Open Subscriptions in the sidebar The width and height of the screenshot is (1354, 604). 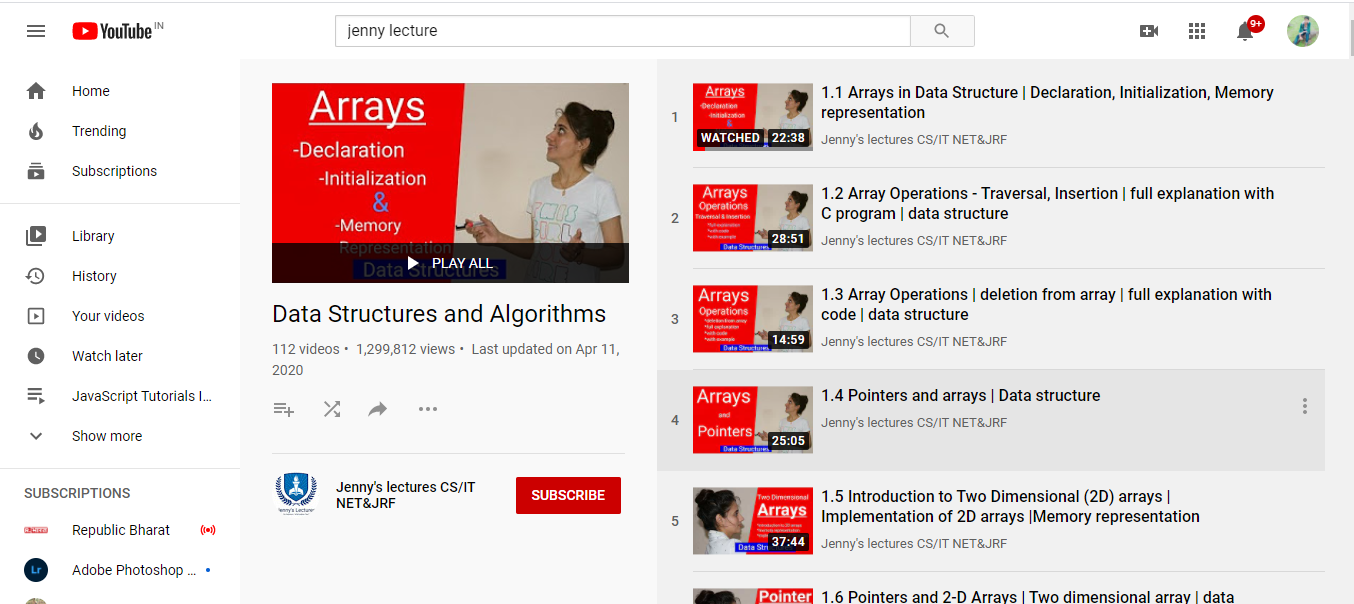tap(120, 171)
